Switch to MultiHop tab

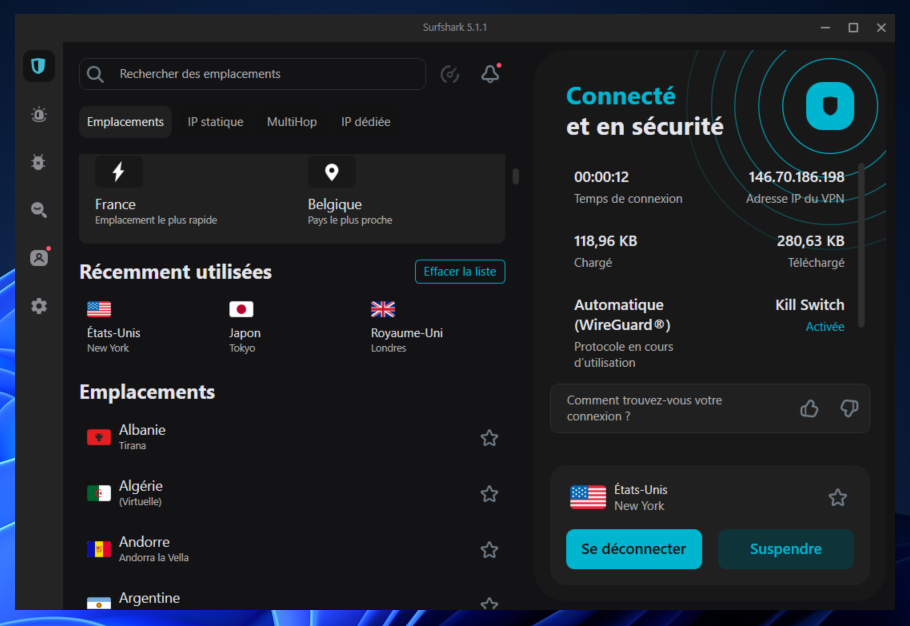[292, 122]
